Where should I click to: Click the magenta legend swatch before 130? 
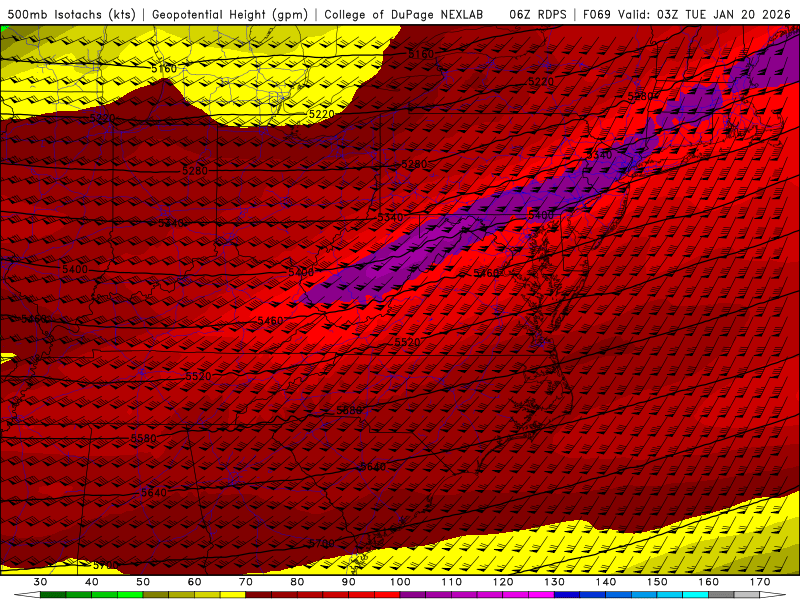click(541, 595)
